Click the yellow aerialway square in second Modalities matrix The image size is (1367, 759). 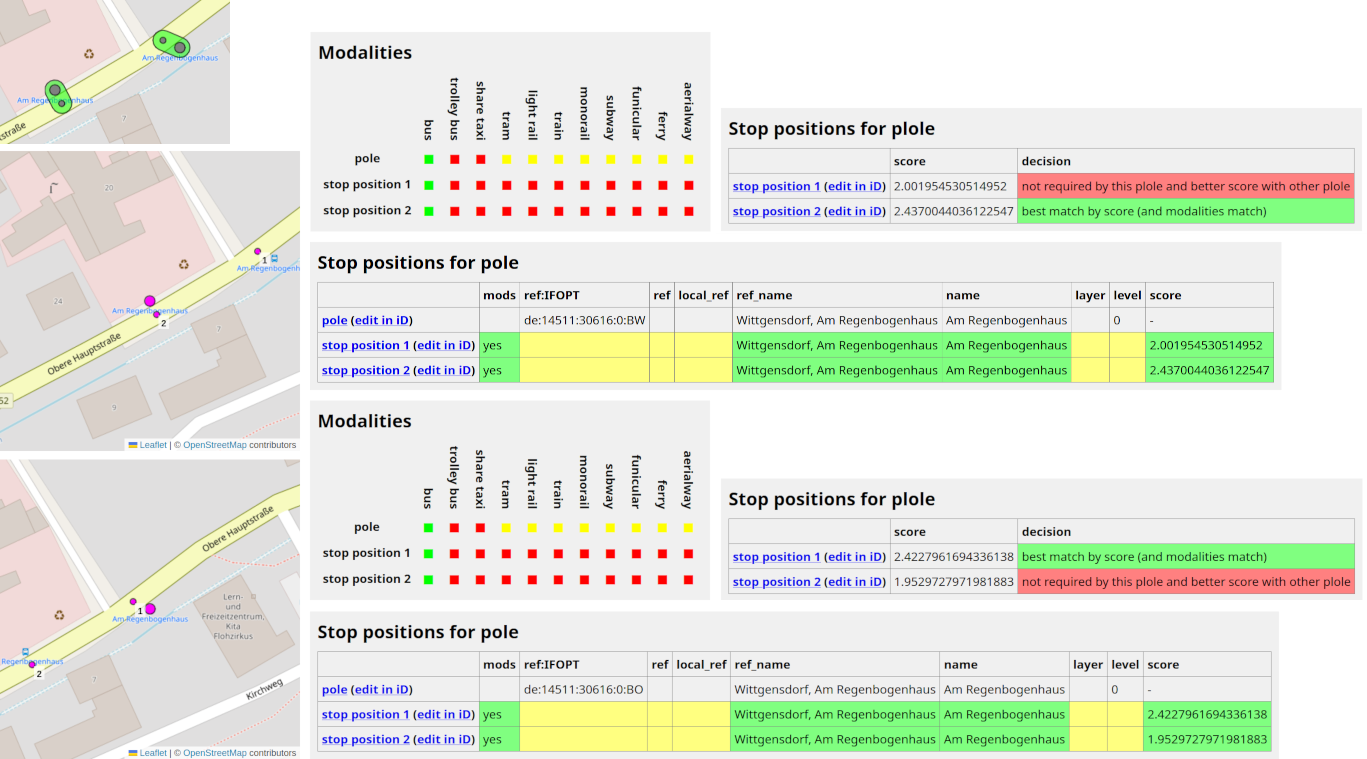pos(687,527)
